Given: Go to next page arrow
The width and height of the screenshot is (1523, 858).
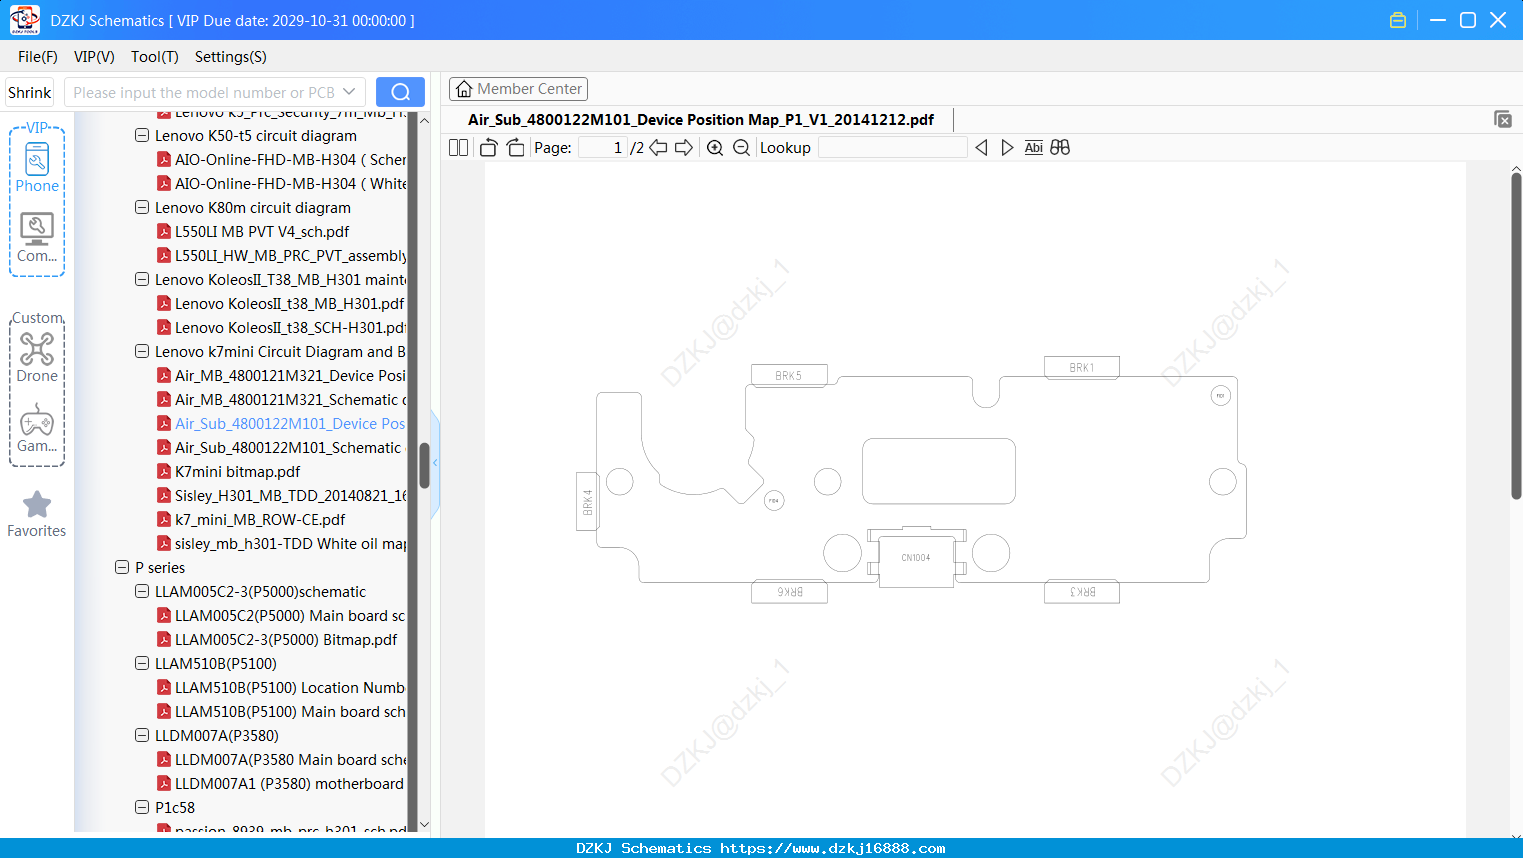Looking at the screenshot, I should point(684,147).
